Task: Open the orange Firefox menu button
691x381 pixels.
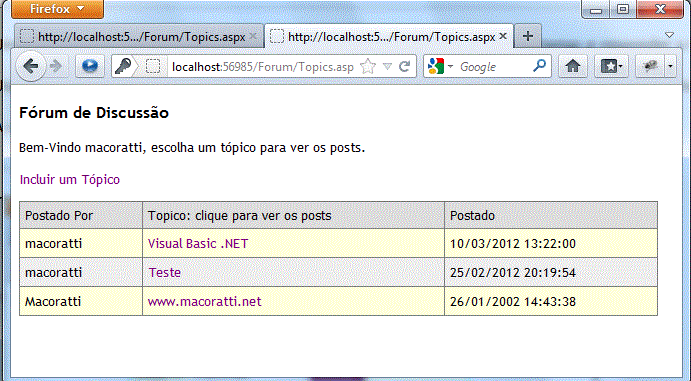Action: point(57,9)
